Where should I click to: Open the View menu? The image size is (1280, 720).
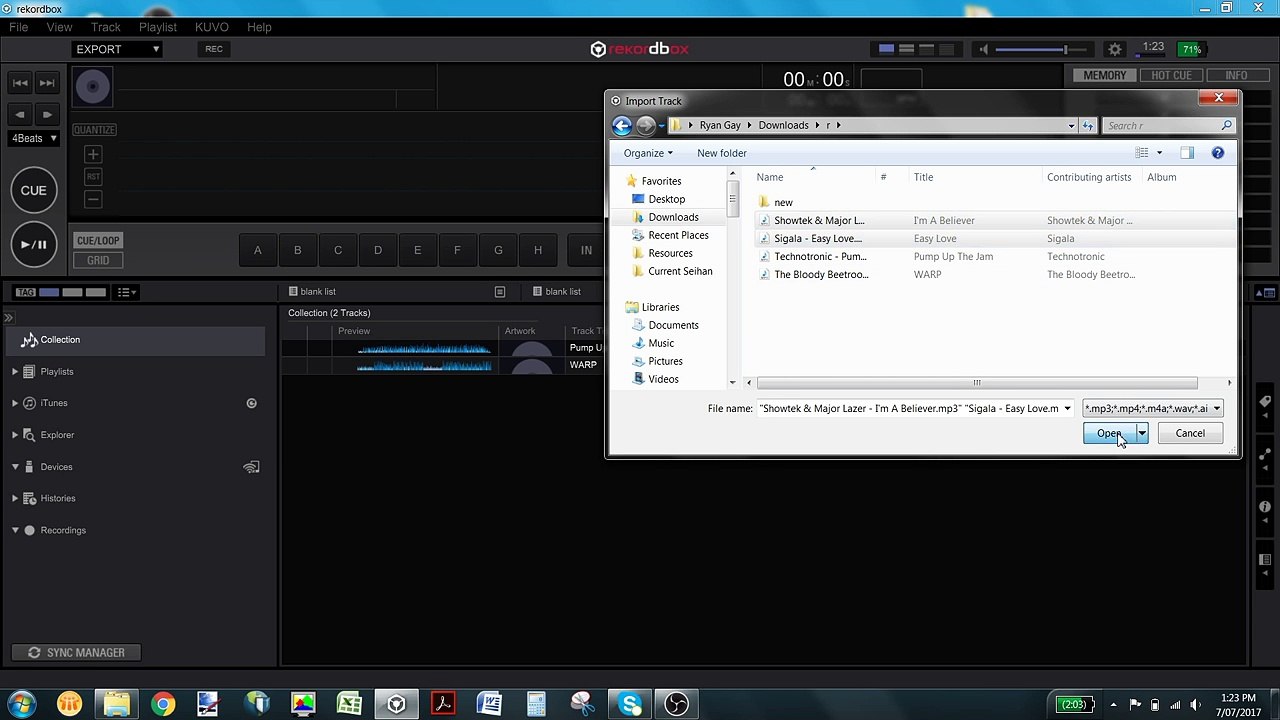click(x=59, y=27)
